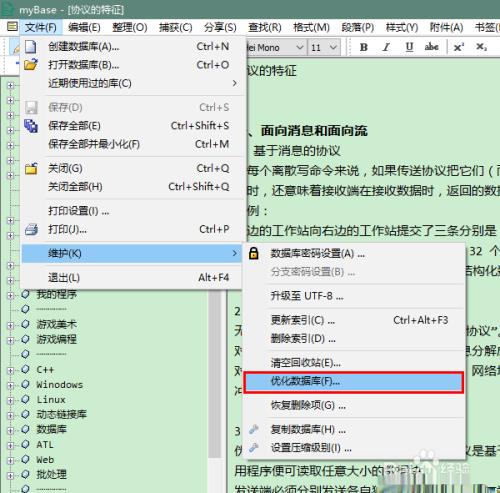Screen dimensions: 500x493
Task: Click the 打开数据库 folder icon
Action: pyautogui.click(x=31, y=65)
